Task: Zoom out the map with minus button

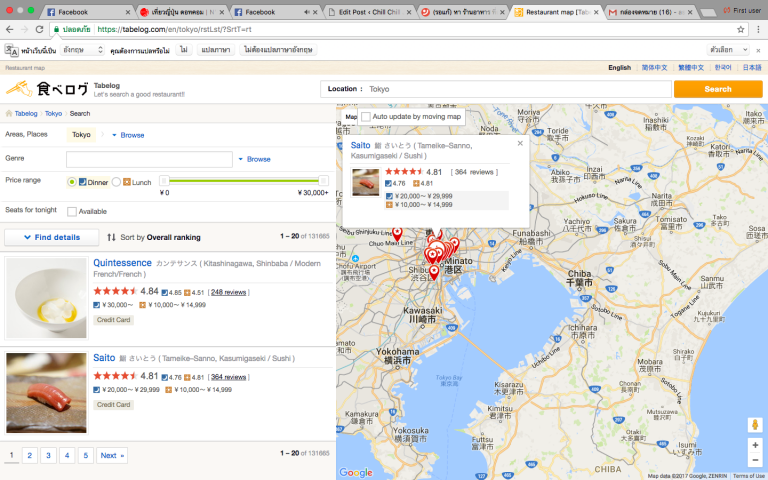Action: [755, 461]
